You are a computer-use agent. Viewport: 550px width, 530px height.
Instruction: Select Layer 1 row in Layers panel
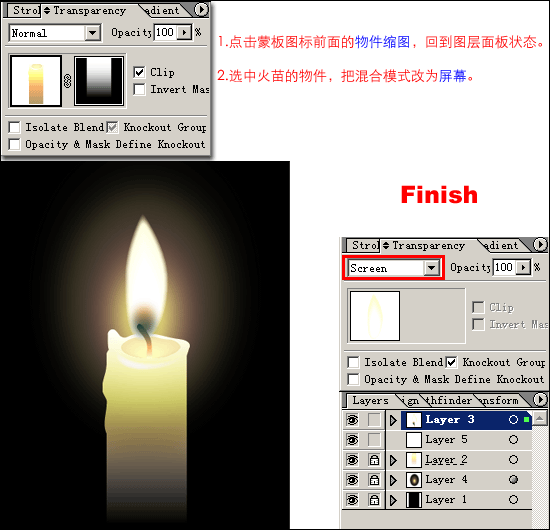437,499
